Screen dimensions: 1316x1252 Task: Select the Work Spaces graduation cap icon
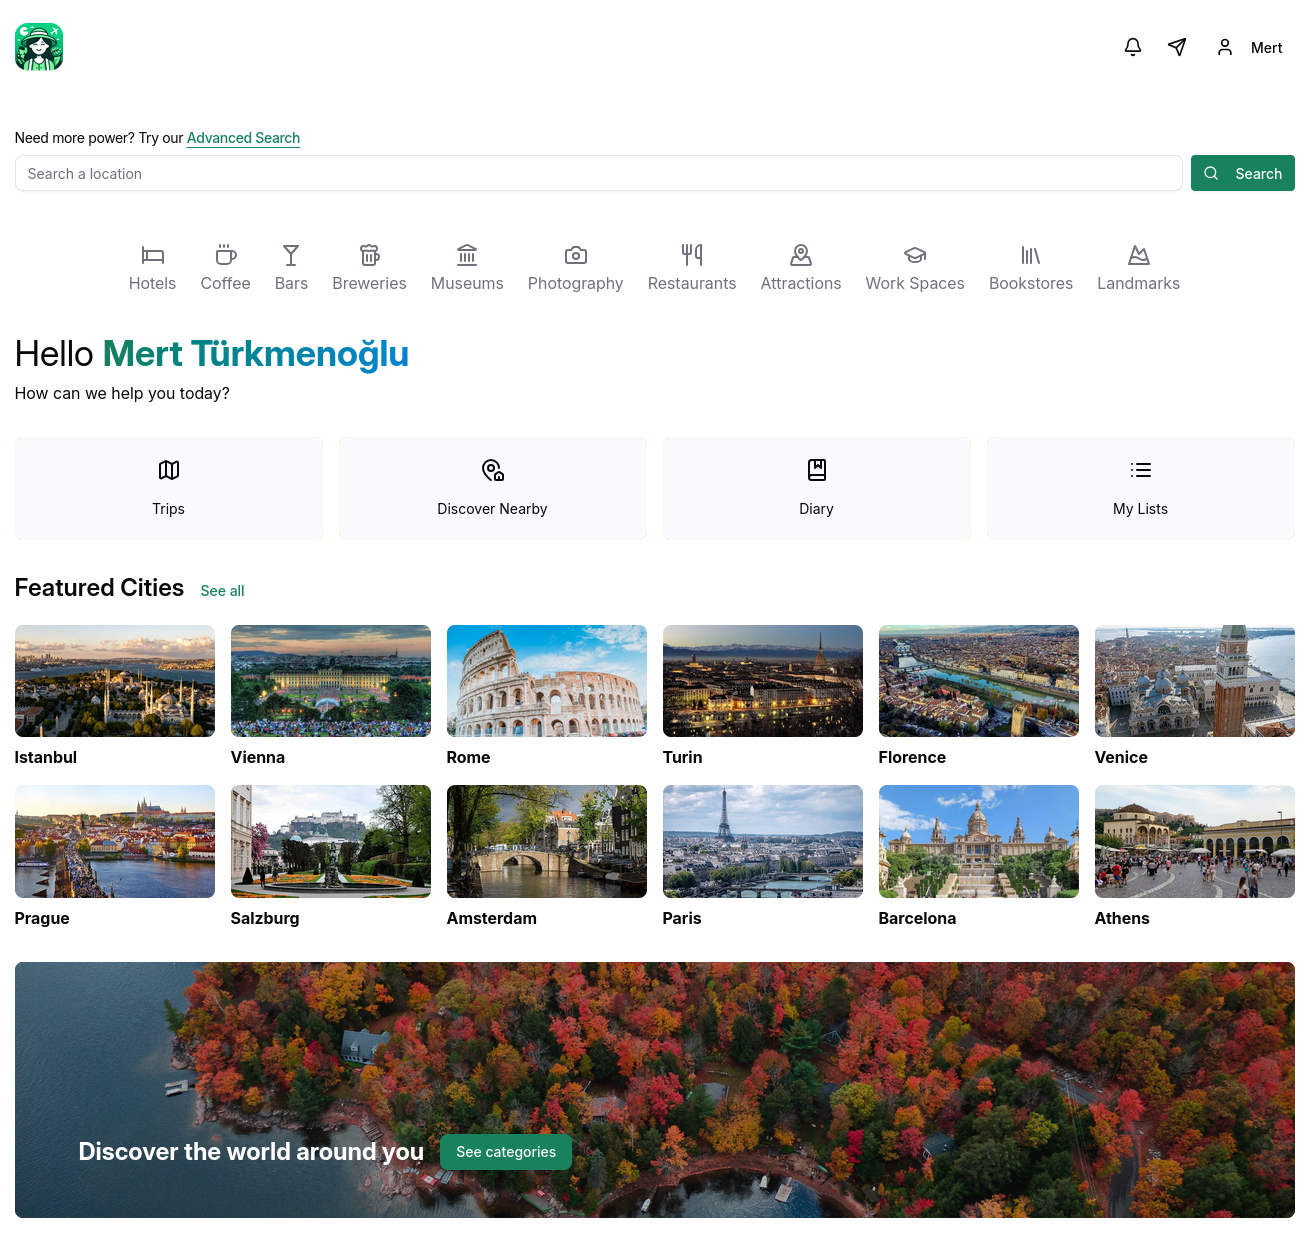click(x=915, y=255)
